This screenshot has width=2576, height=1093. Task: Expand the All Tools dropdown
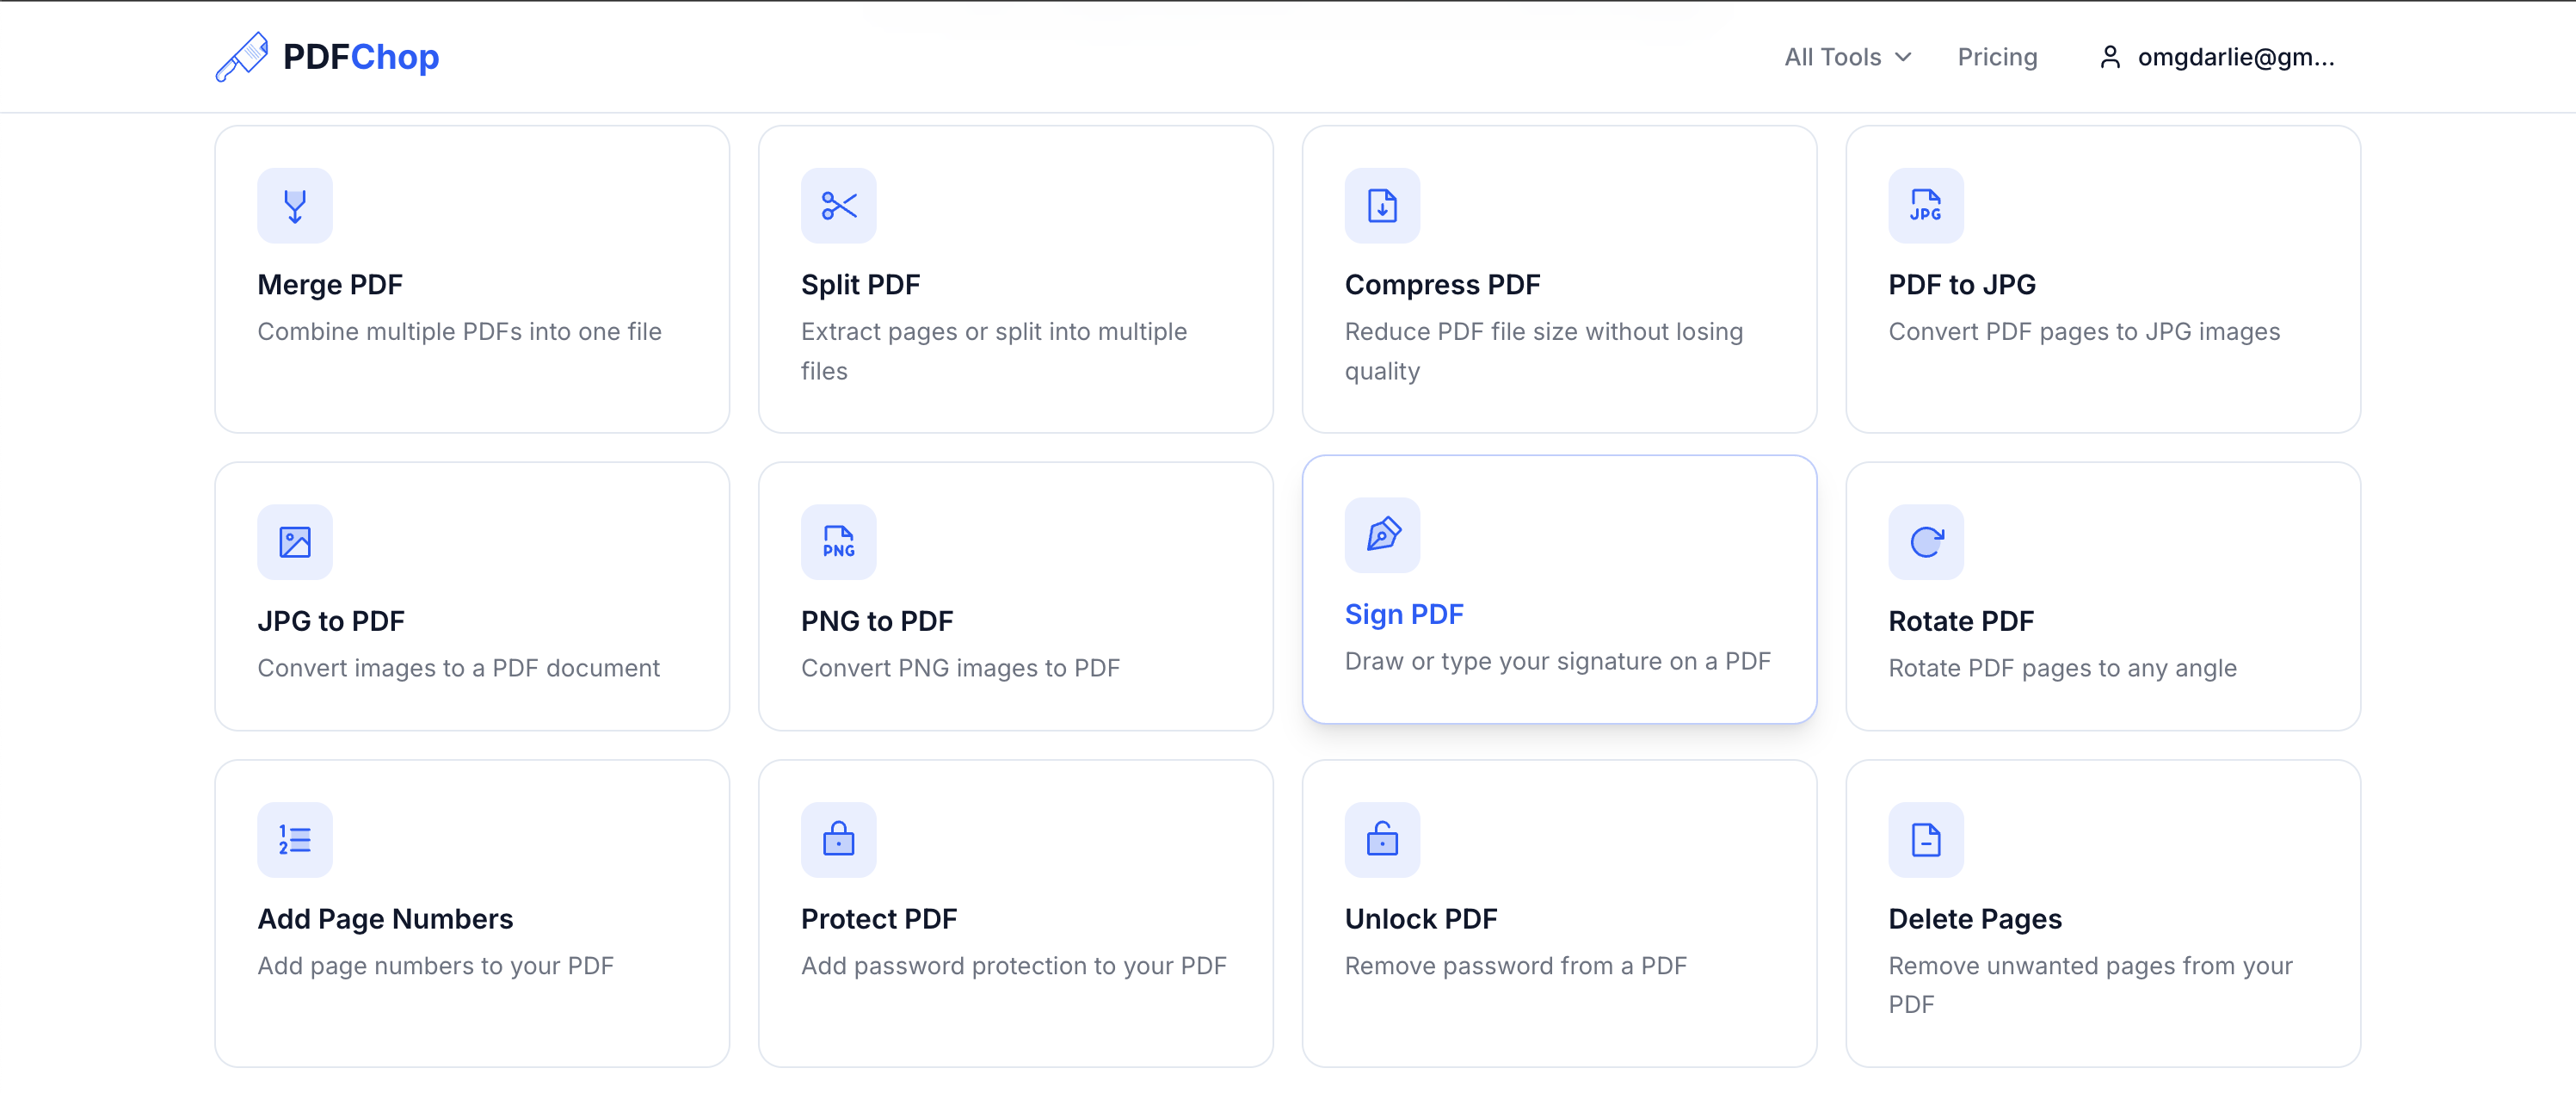[x=1846, y=57]
